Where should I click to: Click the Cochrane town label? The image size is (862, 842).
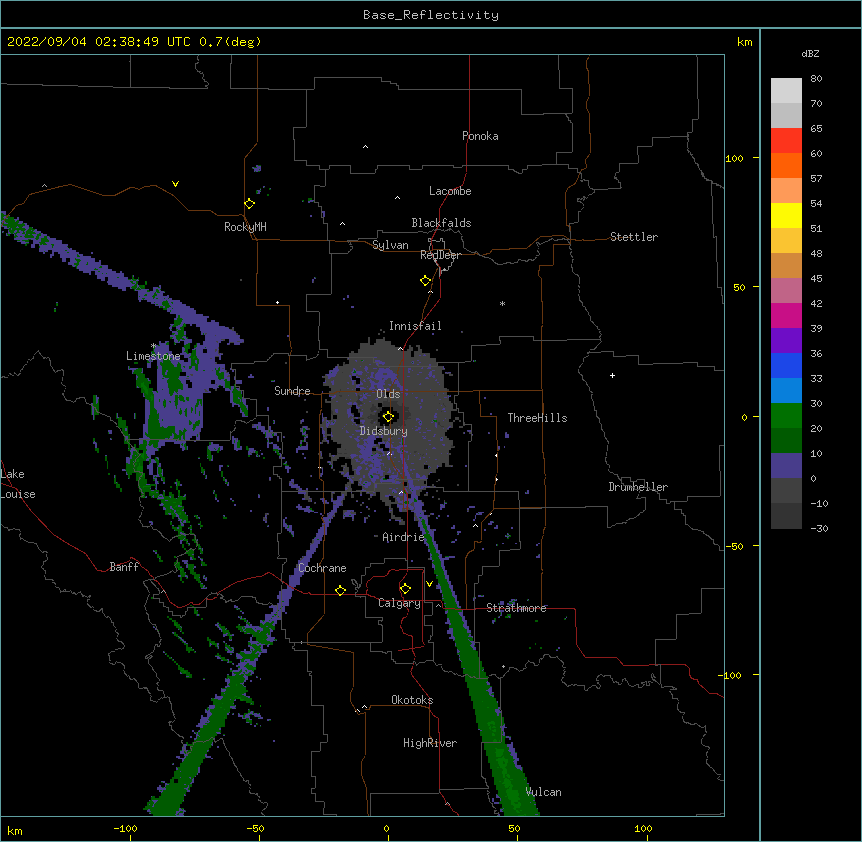(x=322, y=568)
